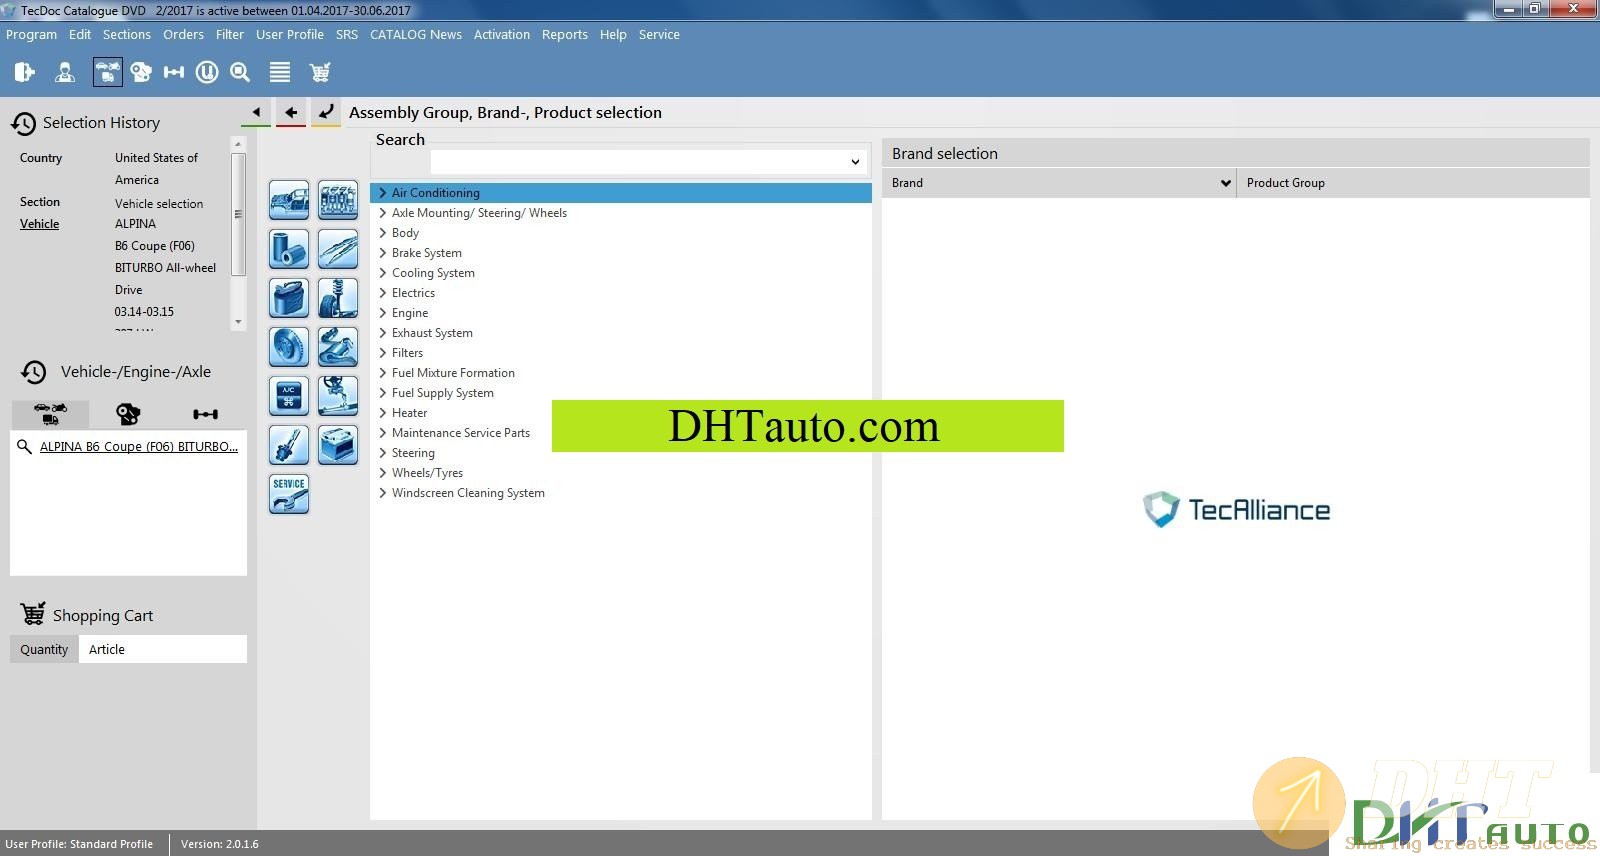
Task: Open the Service menu
Action: click(659, 34)
